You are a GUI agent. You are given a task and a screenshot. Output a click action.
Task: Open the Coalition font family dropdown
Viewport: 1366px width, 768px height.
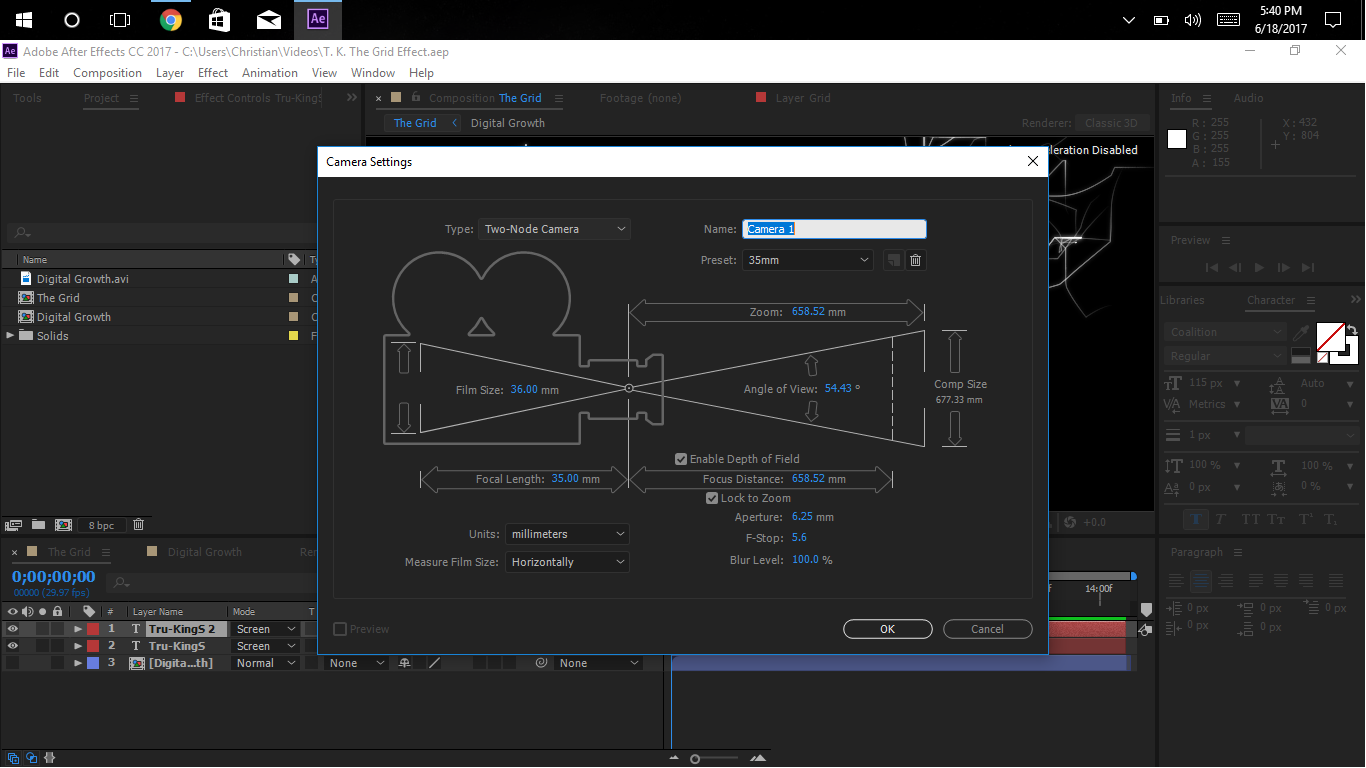tap(1226, 332)
